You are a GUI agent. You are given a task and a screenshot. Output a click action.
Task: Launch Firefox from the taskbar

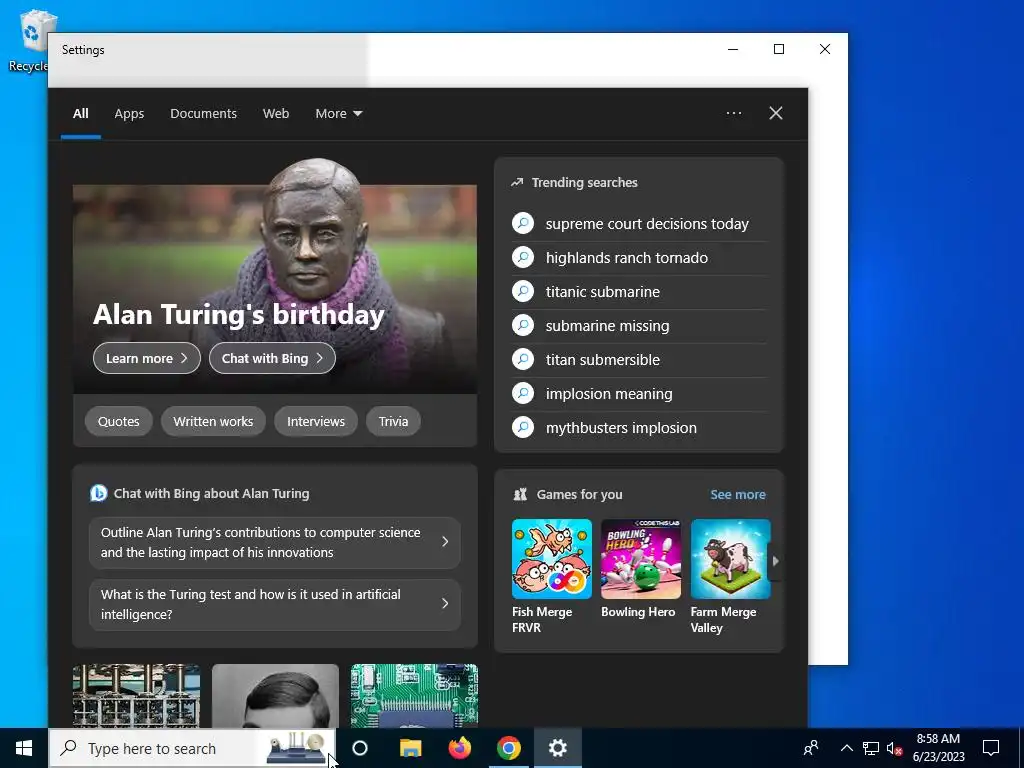coord(460,748)
